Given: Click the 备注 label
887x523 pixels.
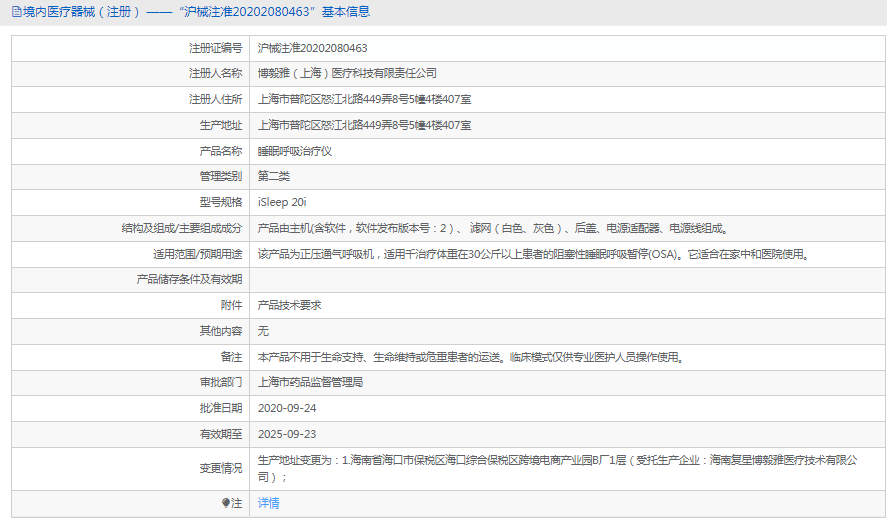Looking at the screenshot, I should (x=231, y=357).
